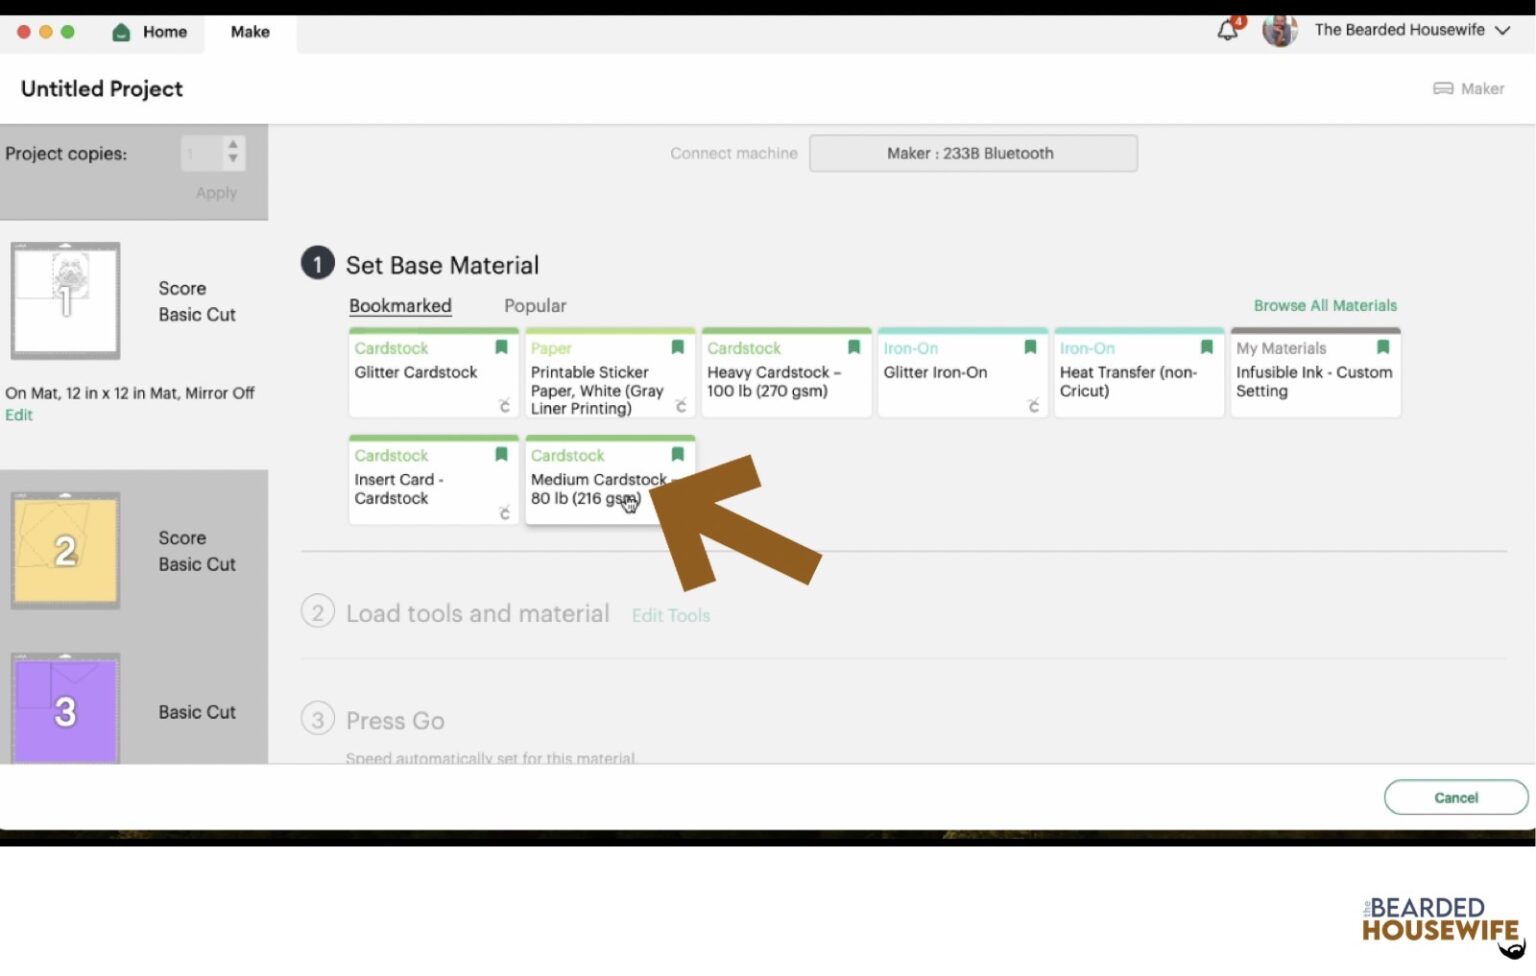This screenshot has height=976, width=1536.
Task: Click the Home house icon
Action: click(121, 32)
